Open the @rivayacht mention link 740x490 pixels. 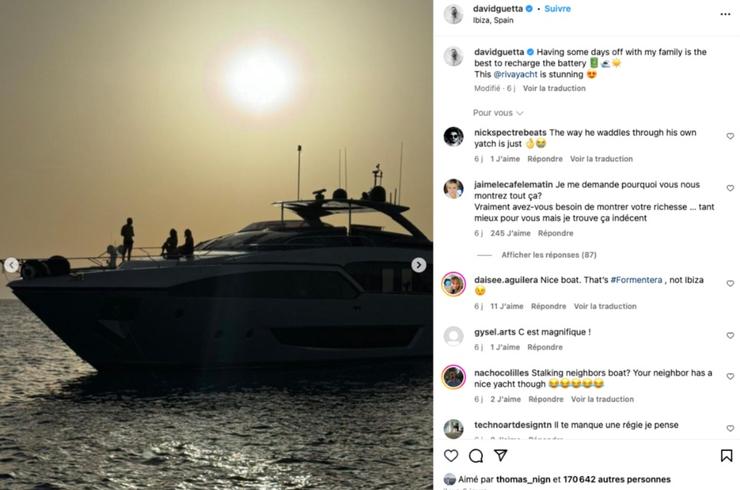point(515,74)
